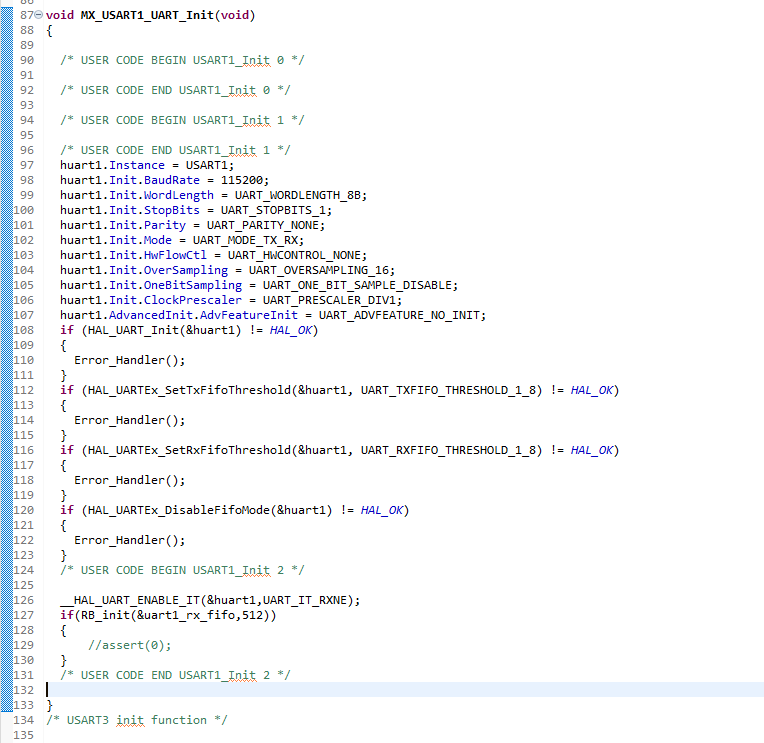The image size is (764, 743).
Task: Click UART_RXFIFO_THRESHOLD_1_8 argument
Action: click(x=448, y=450)
